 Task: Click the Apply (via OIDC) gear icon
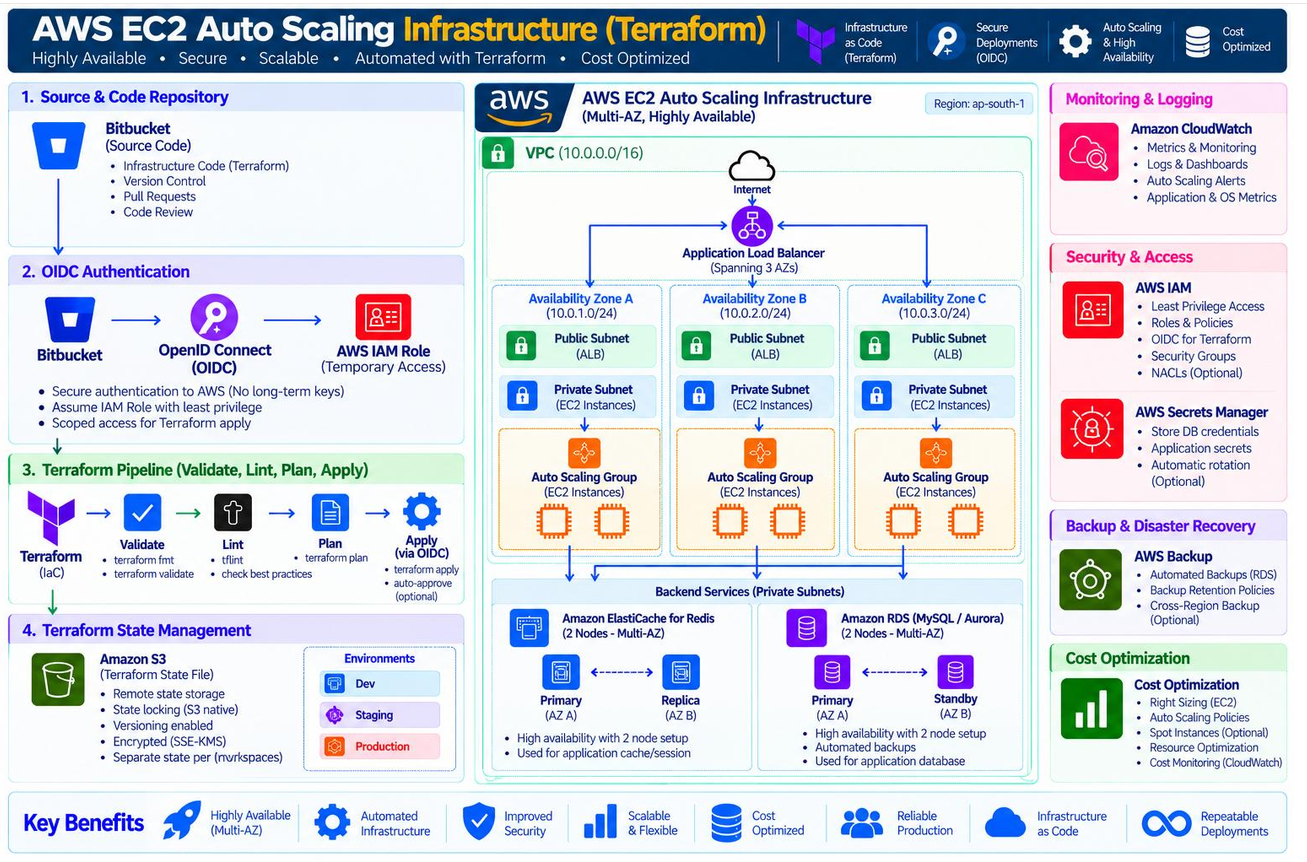coord(421,512)
